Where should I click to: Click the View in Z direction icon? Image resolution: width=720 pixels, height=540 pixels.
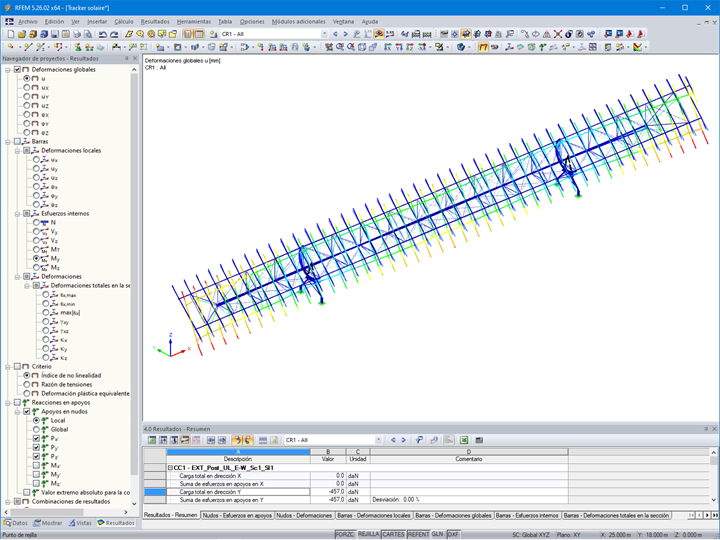(410, 47)
